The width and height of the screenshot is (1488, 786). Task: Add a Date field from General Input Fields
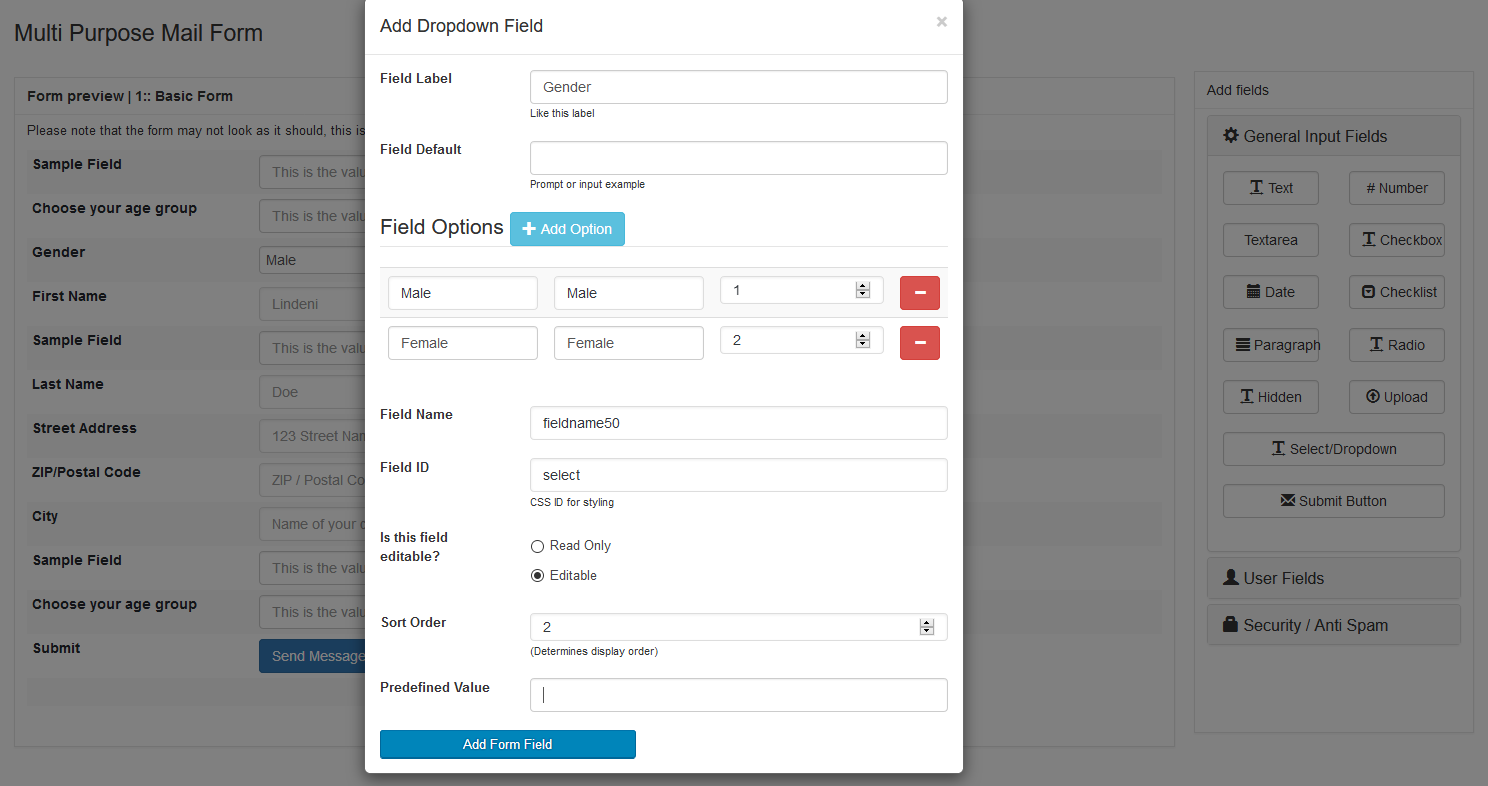[x=1271, y=292]
